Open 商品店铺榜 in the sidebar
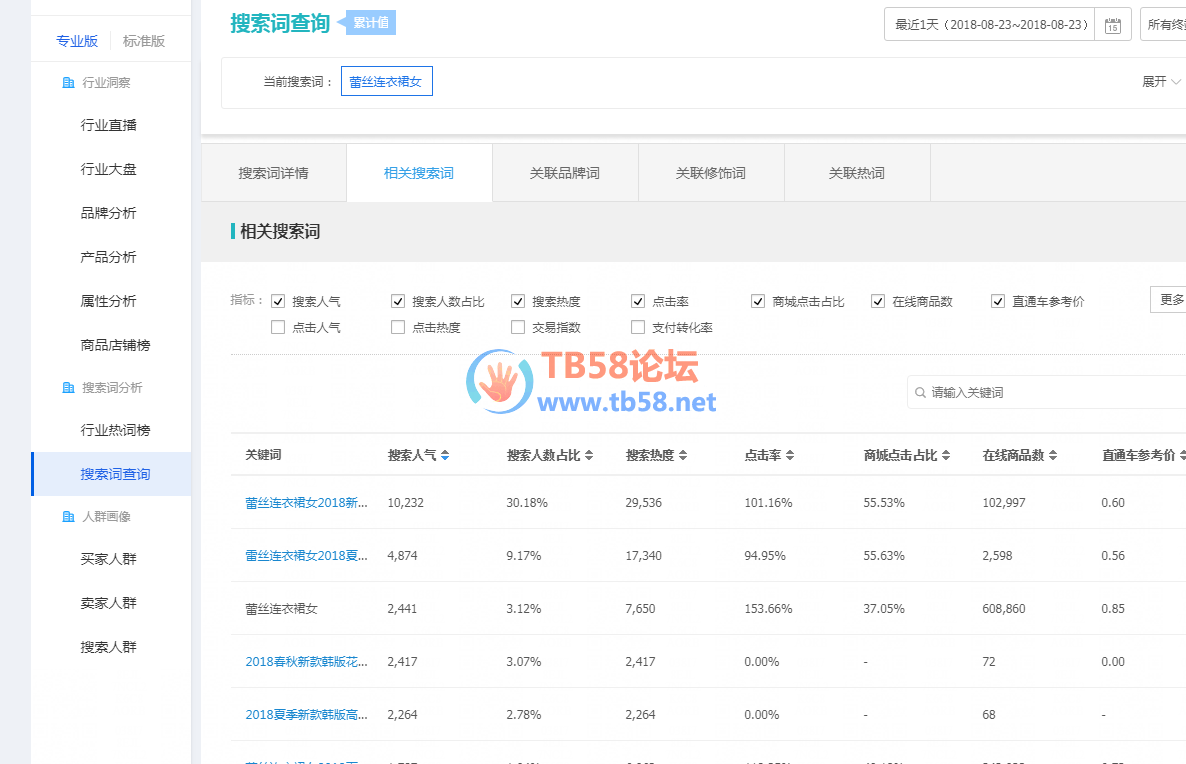 coord(116,345)
